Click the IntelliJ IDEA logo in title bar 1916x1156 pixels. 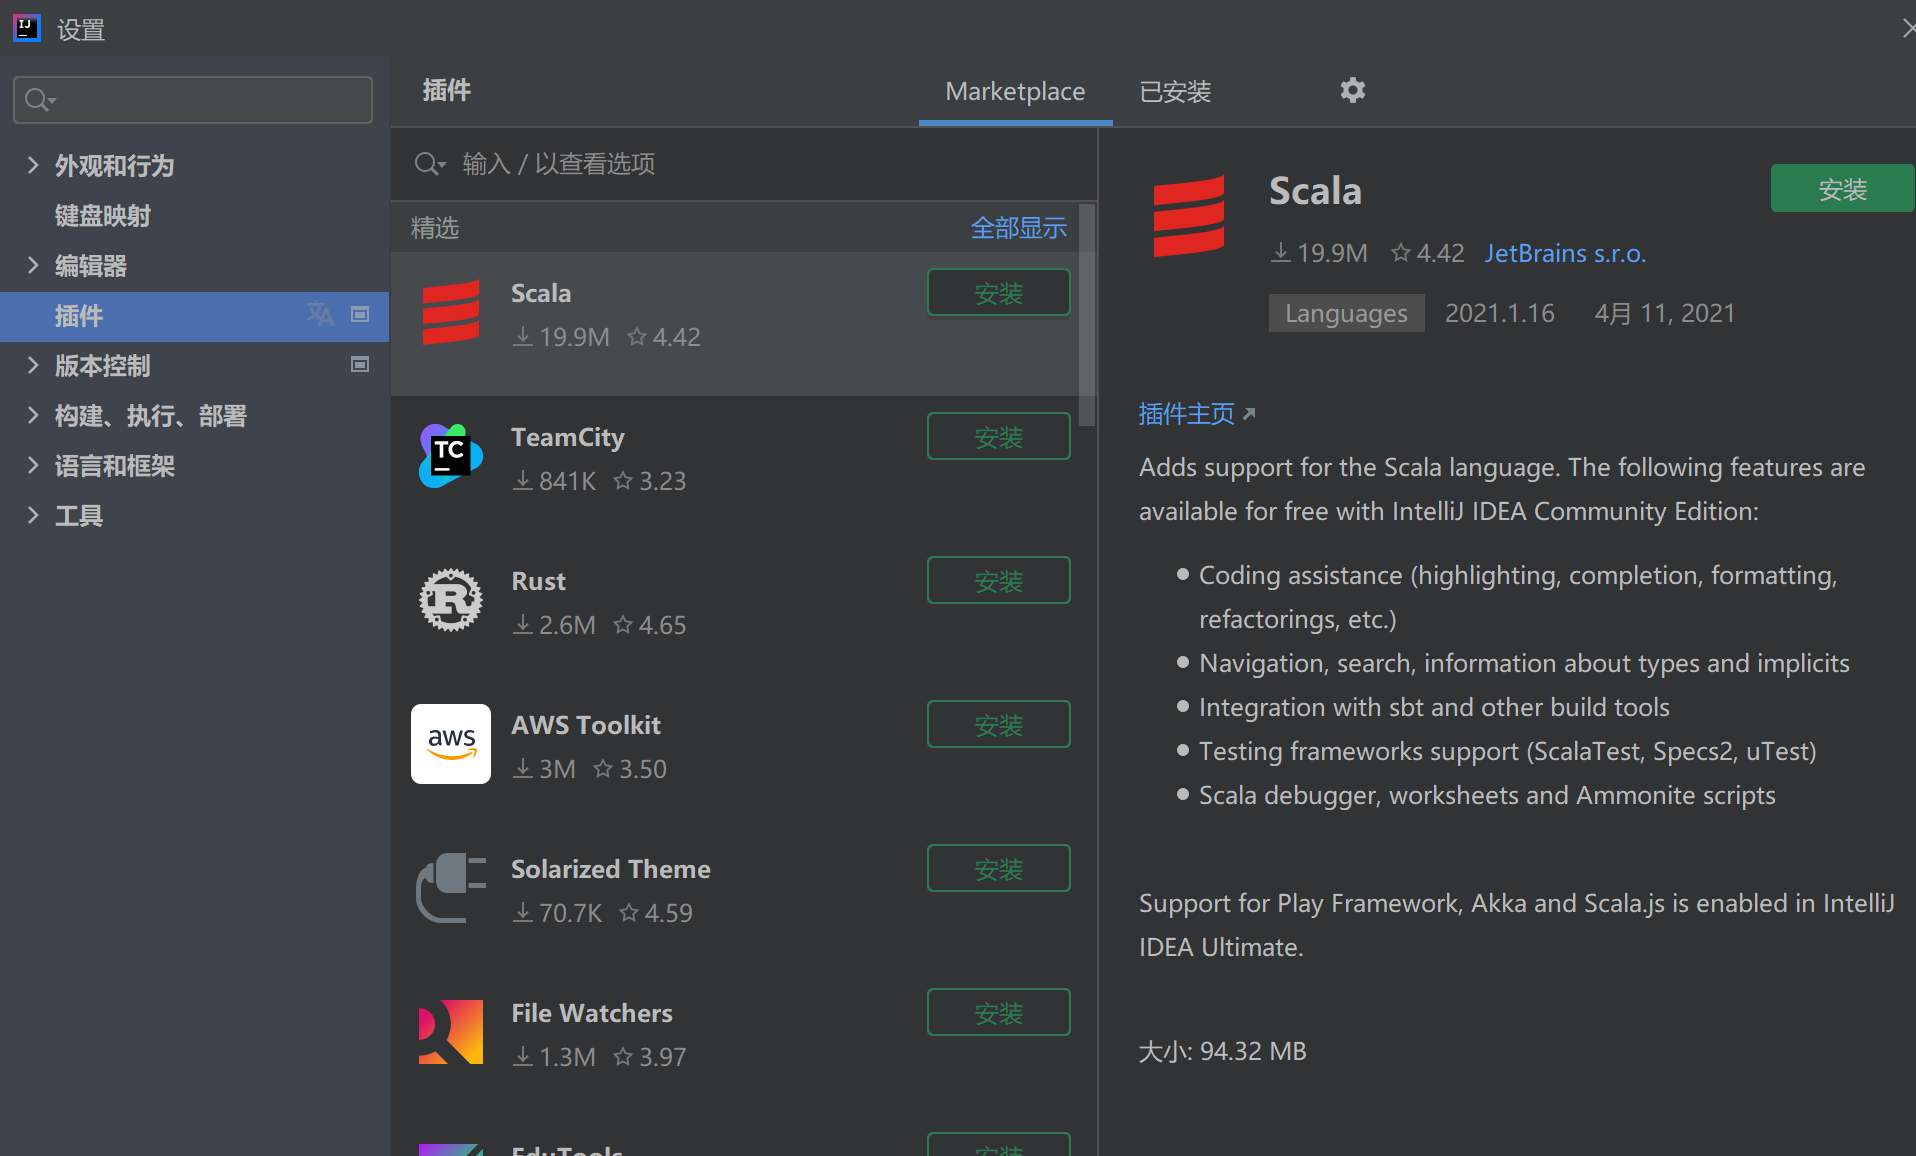point(27,28)
